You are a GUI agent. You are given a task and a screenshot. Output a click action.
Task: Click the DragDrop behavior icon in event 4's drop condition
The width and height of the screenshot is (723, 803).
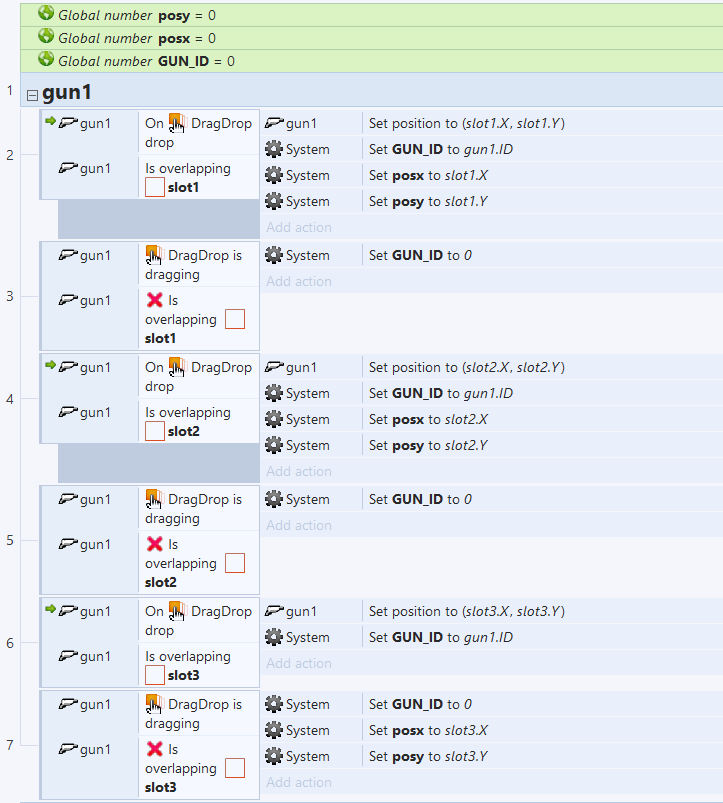[177, 367]
